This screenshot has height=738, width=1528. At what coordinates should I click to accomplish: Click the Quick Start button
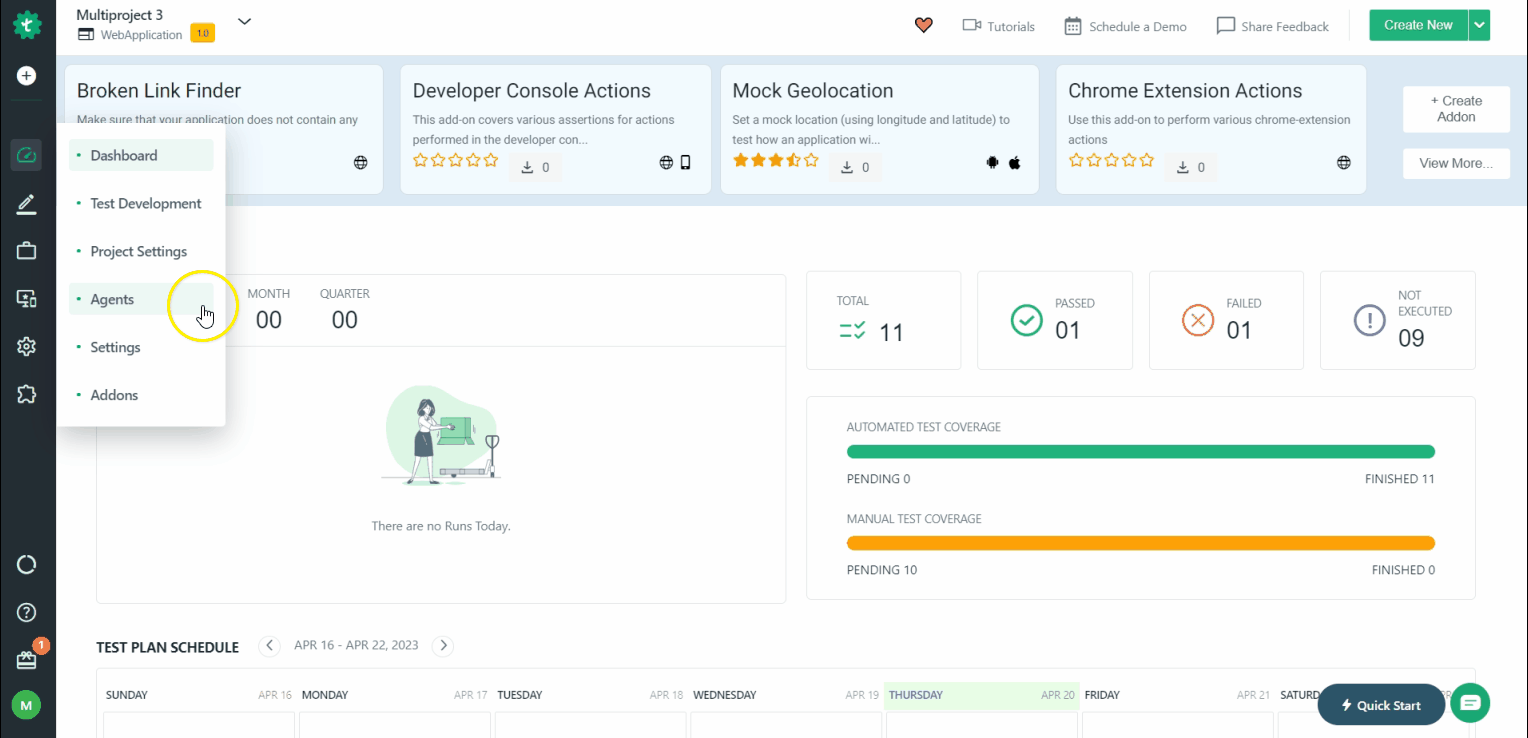click(x=1381, y=705)
